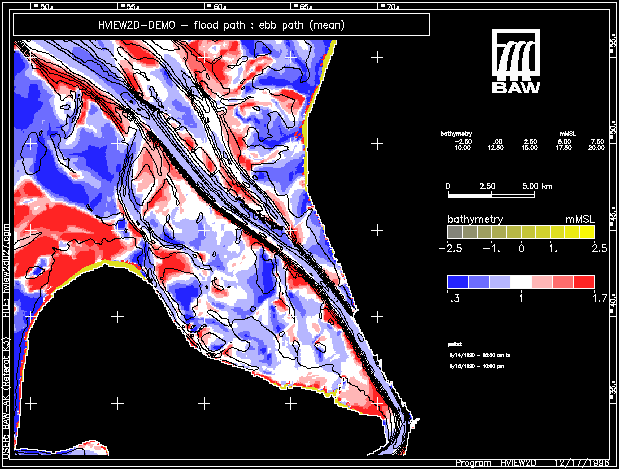619x469 pixels.
Task: Click the plot title 'HVIEW2D-DEMO – flood path : ebb path (mean)'
Action: tap(221, 25)
